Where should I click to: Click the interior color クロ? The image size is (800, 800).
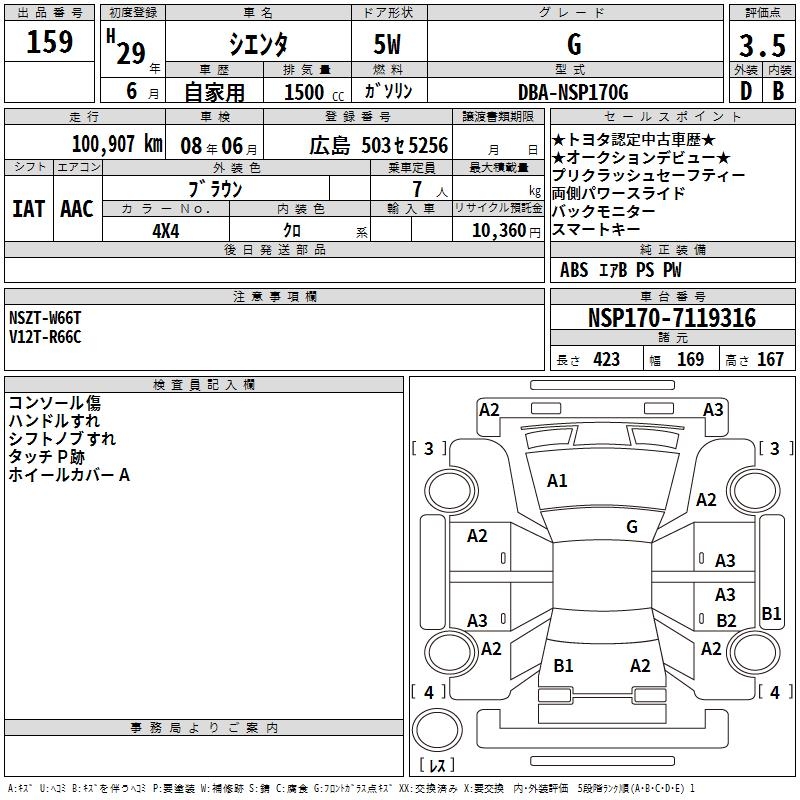(x=292, y=231)
